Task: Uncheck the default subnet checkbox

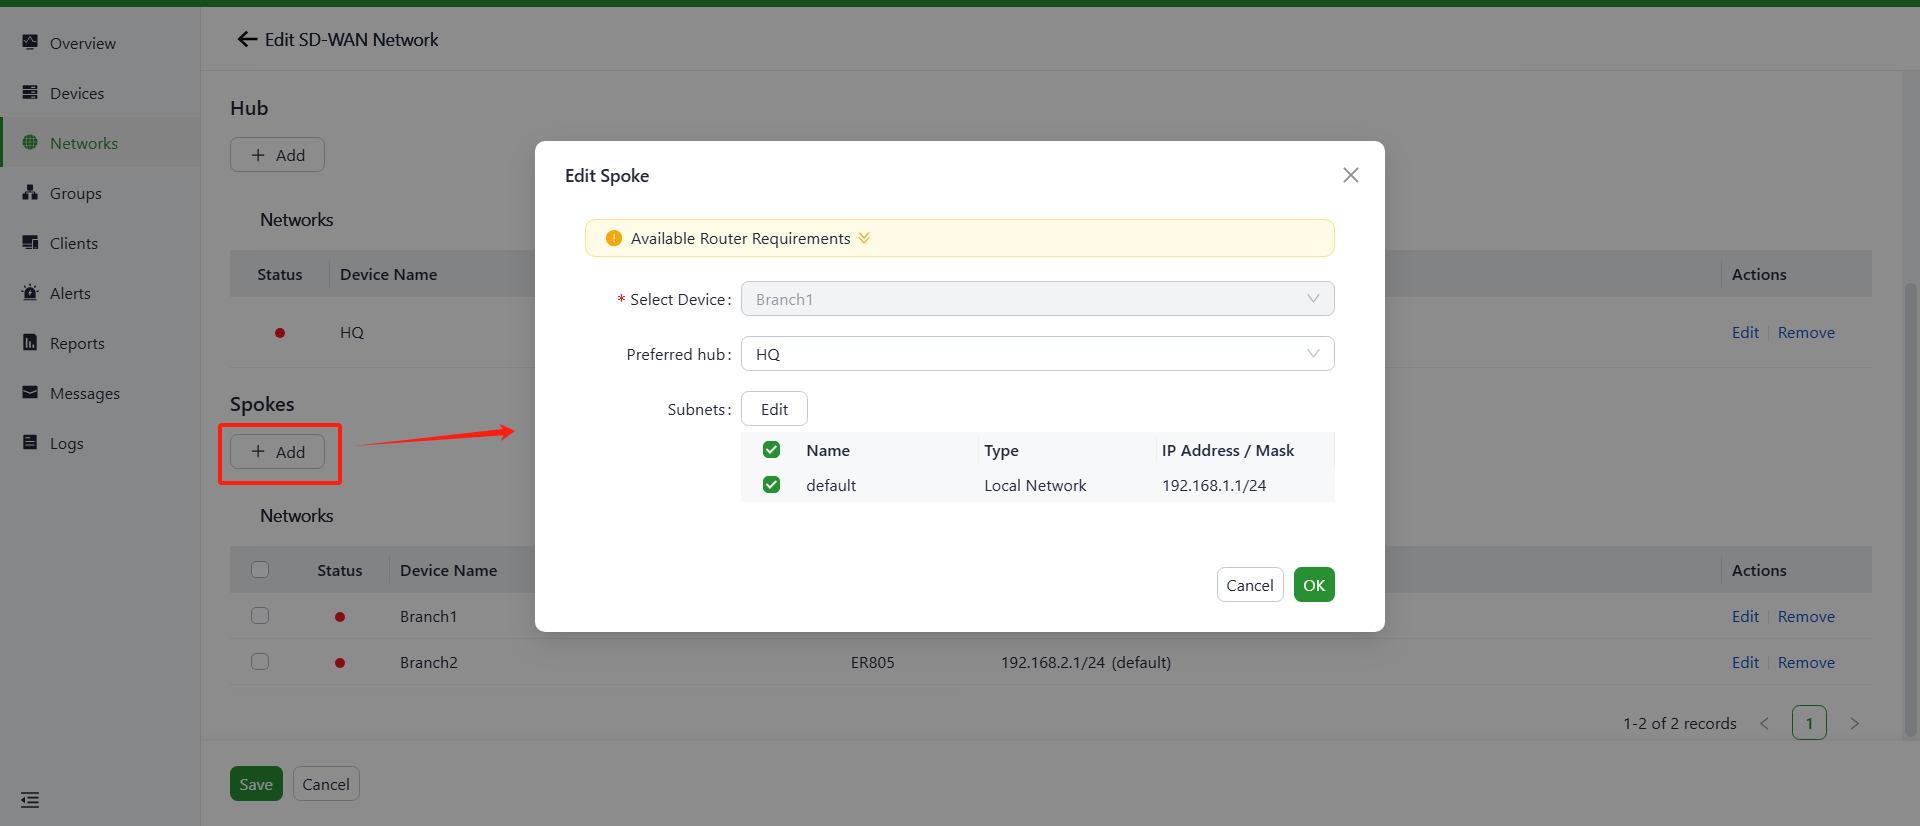Action: click(771, 485)
